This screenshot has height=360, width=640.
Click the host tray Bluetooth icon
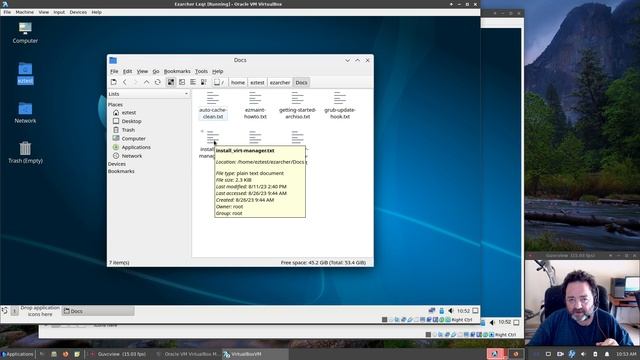pyautogui.click(x=571, y=354)
